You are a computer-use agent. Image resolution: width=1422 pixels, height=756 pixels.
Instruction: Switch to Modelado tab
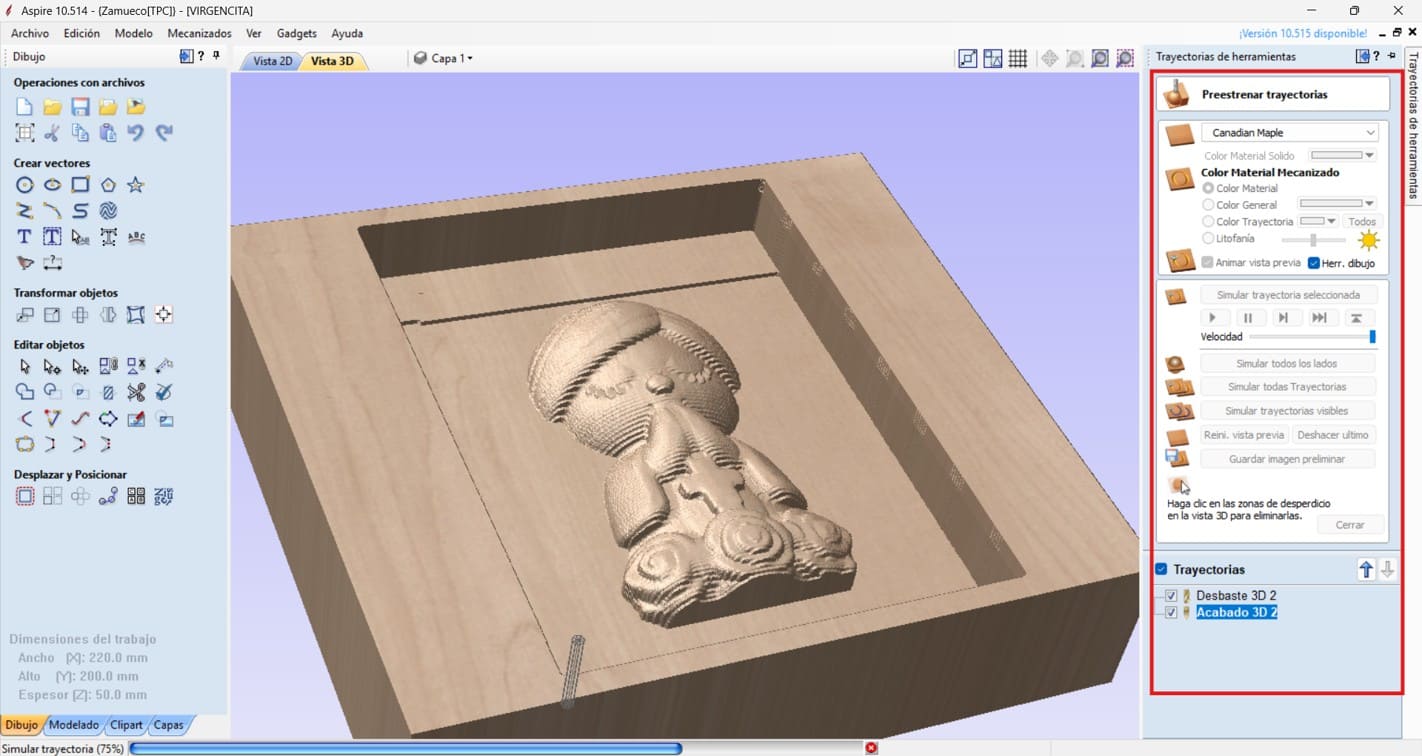pyautogui.click(x=74, y=725)
